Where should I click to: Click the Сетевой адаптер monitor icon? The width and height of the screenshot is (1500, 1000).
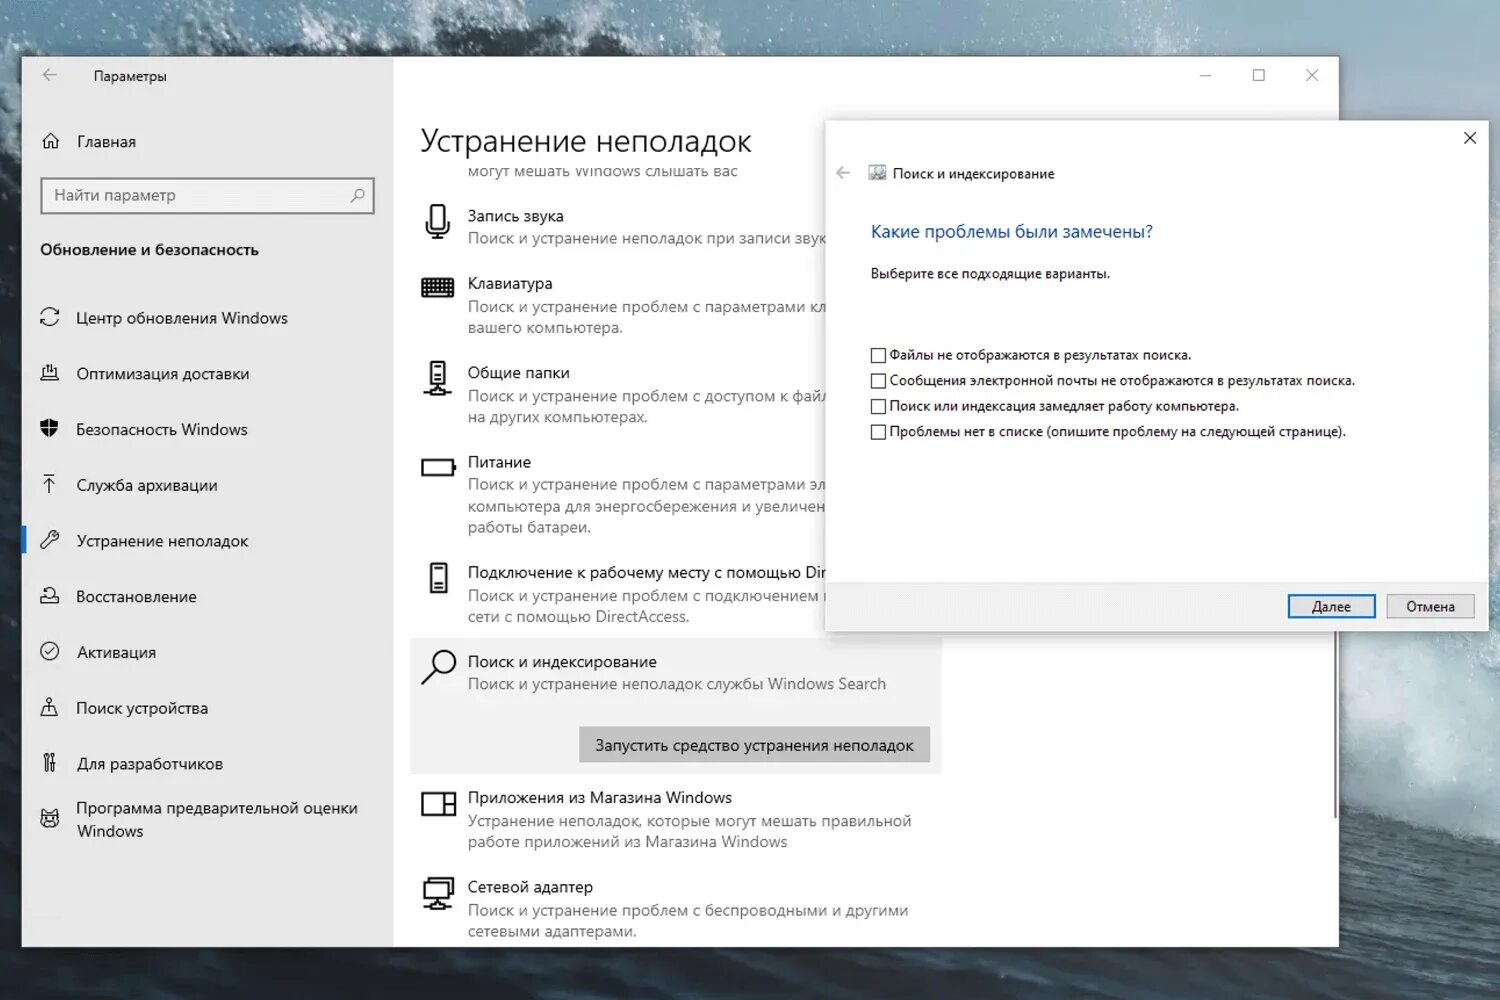(x=438, y=893)
